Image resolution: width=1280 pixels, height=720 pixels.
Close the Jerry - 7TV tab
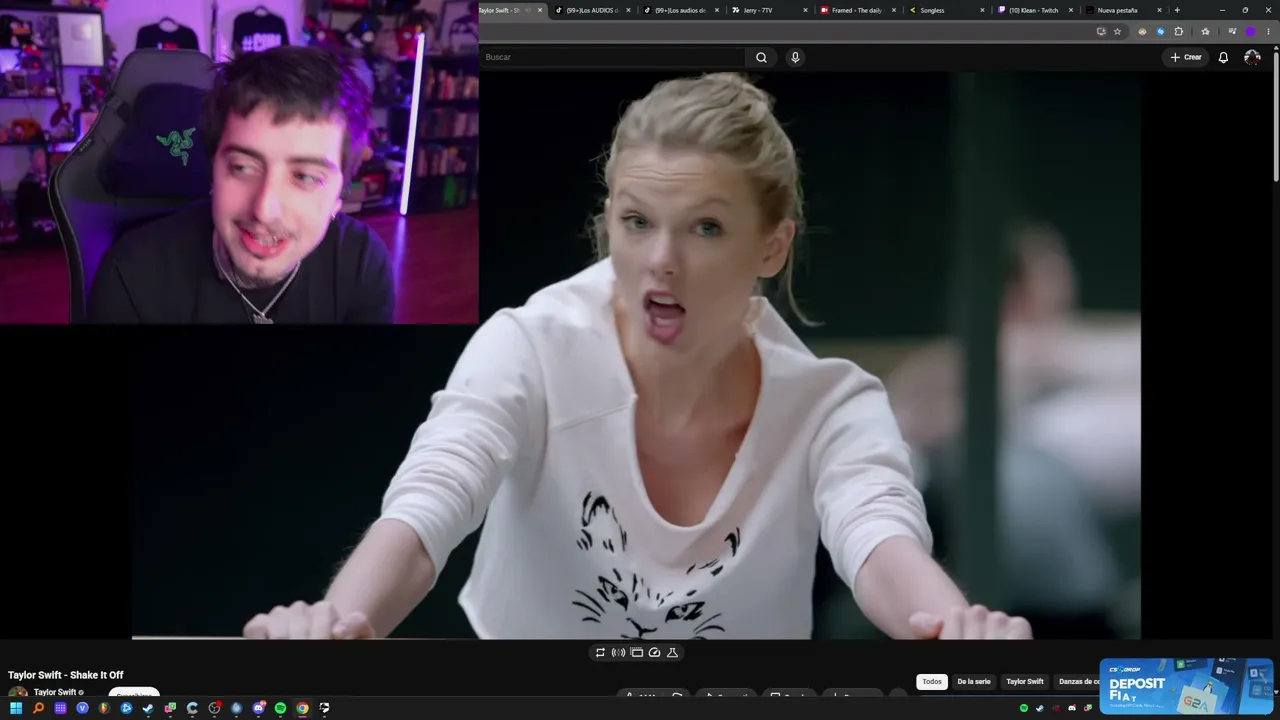[x=805, y=10]
